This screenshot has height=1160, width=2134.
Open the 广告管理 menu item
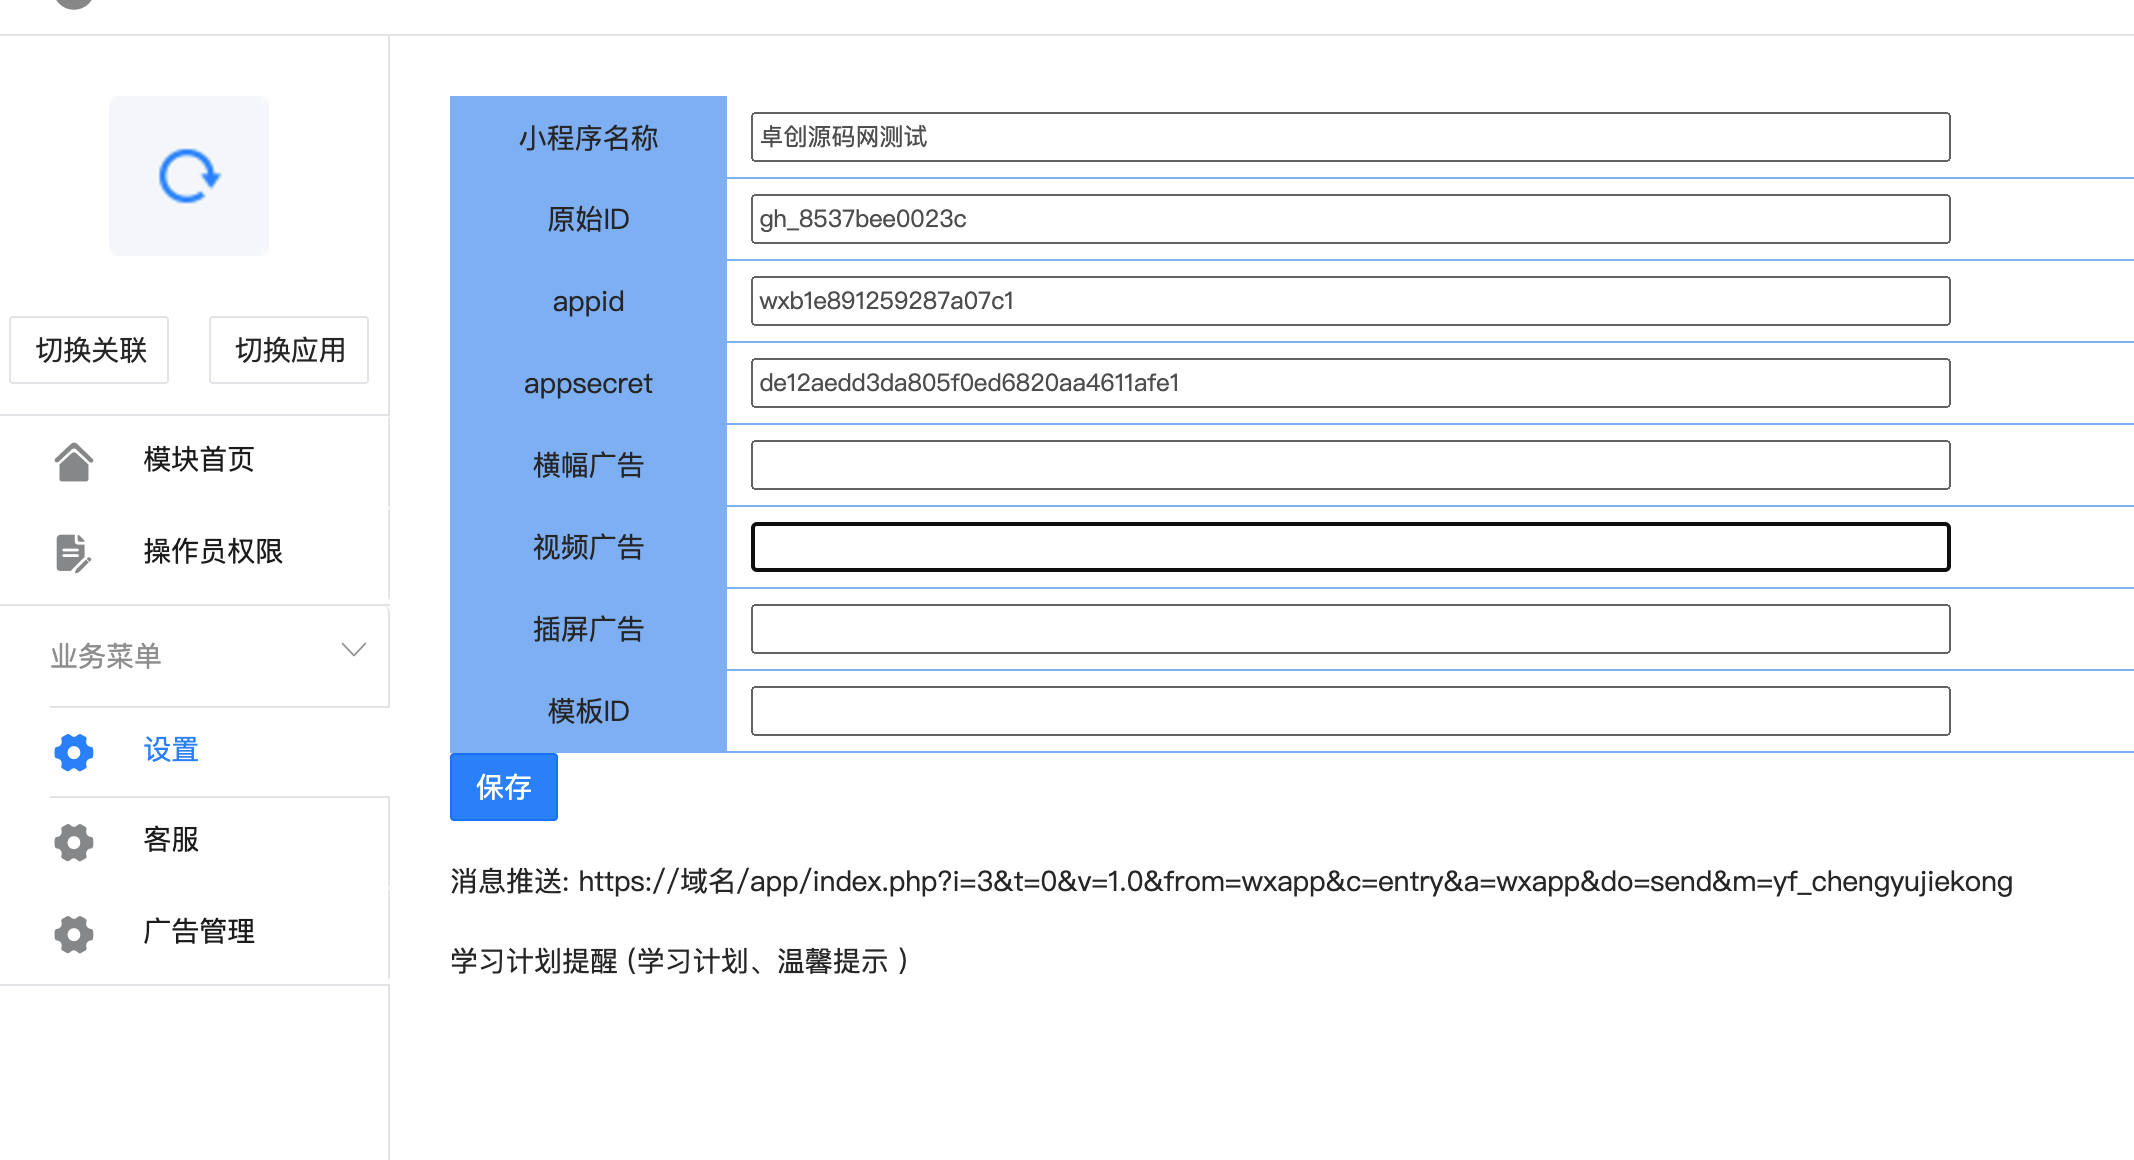pyautogui.click(x=199, y=931)
